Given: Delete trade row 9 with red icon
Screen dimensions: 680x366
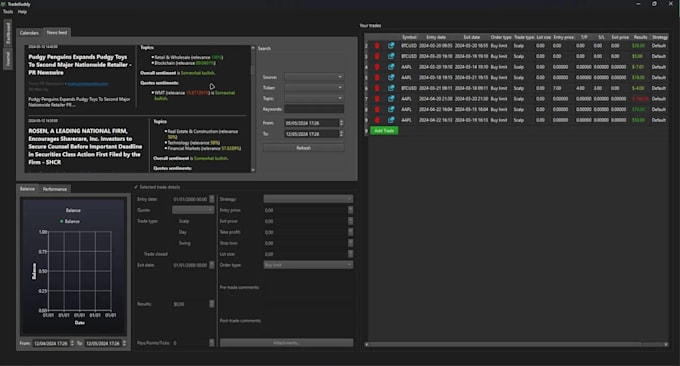Looking at the screenshot, I should 377,120.
